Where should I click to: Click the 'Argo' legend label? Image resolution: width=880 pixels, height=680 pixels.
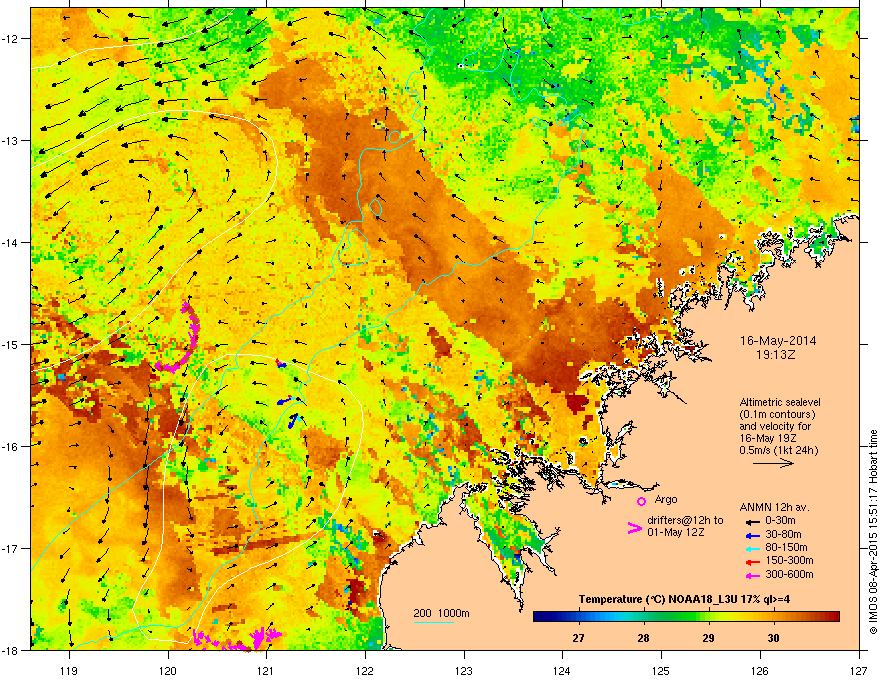click(666, 499)
